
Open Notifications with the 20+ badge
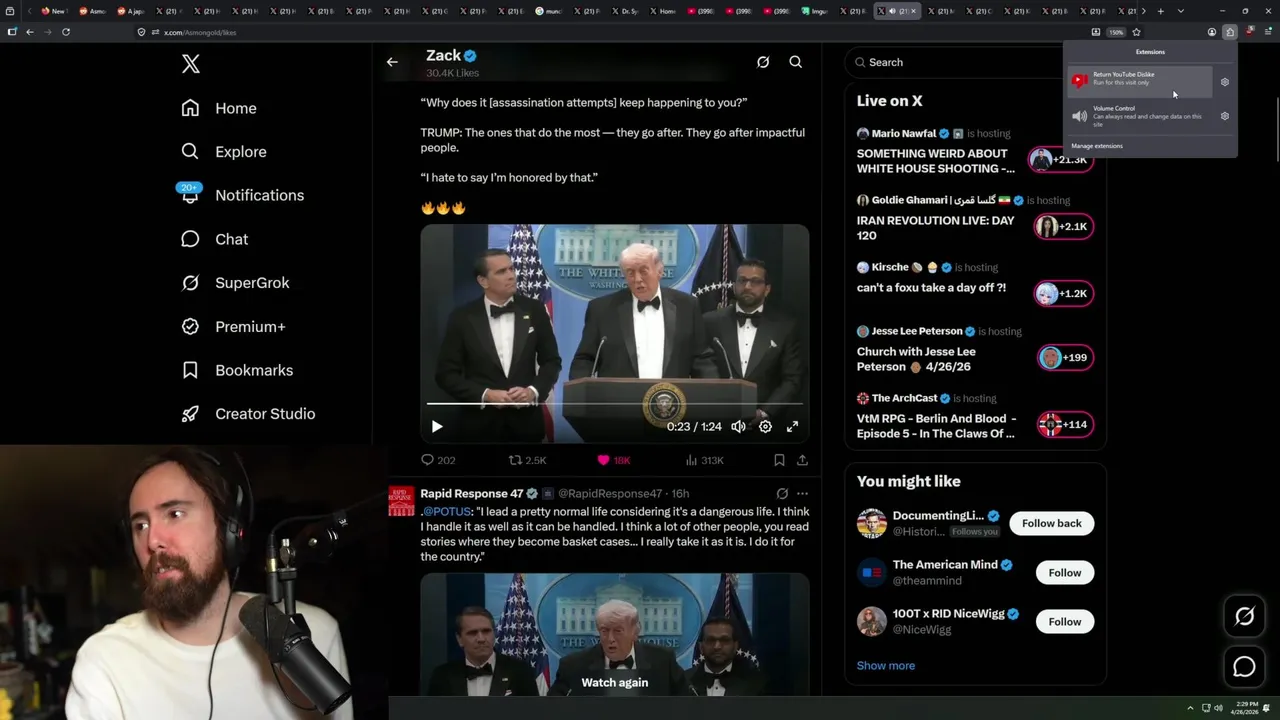[241, 195]
